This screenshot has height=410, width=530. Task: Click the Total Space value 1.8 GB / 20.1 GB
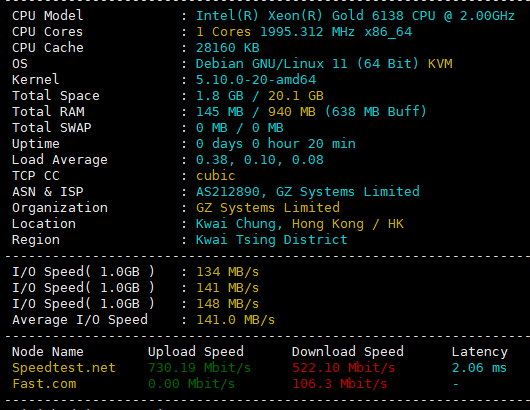(x=260, y=96)
